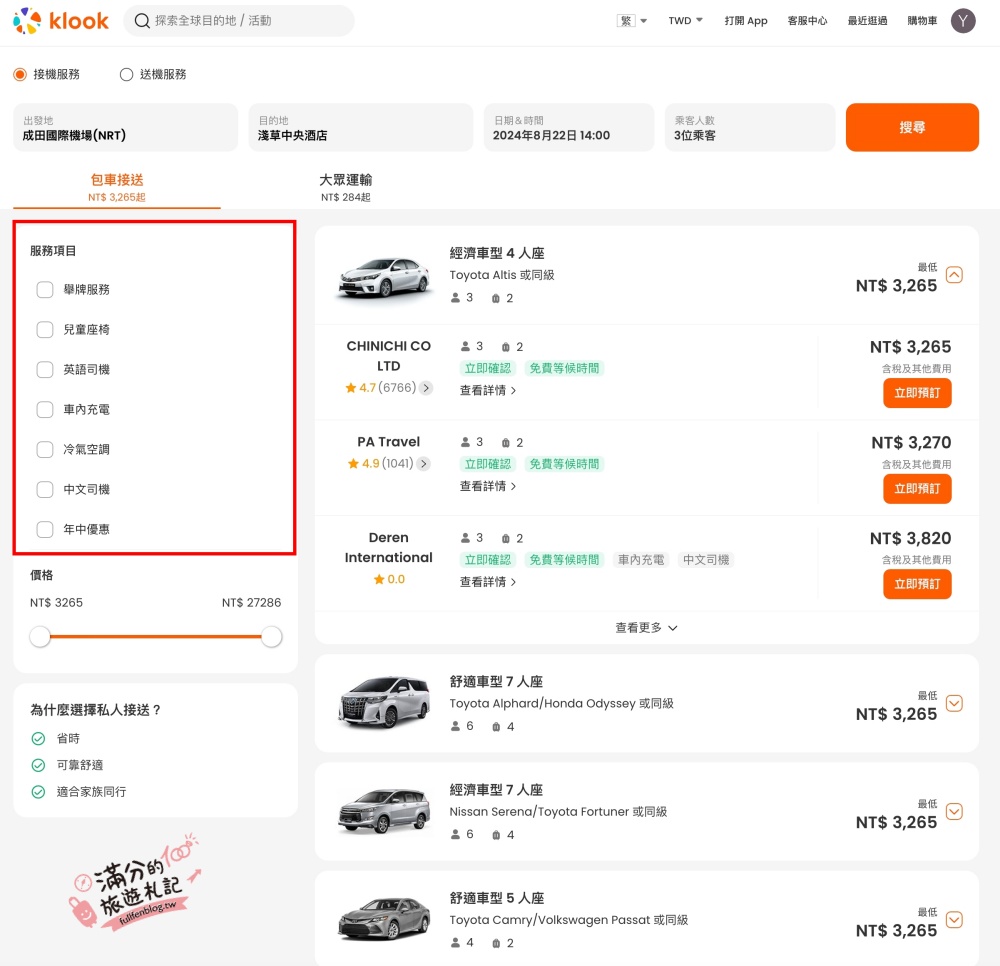Image resolution: width=1000 pixels, height=966 pixels.
Task: Expand the 舒適車型 5 人座 card
Action: [x=954, y=920]
